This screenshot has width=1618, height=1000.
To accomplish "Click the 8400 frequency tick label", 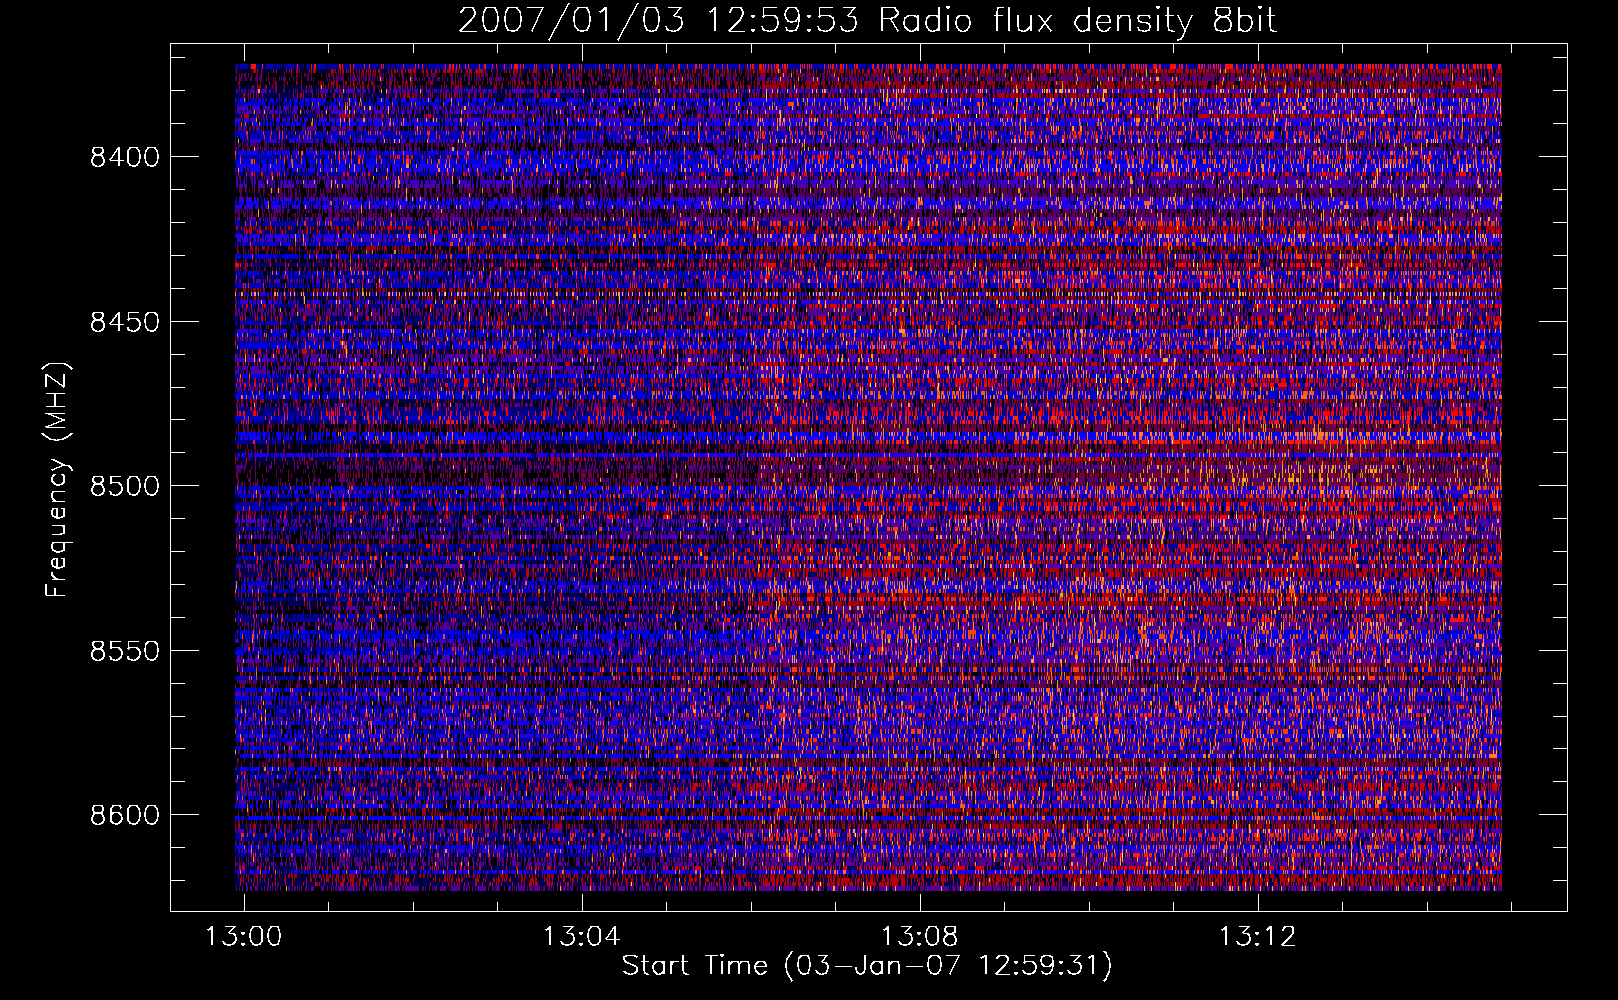I will click(x=125, y=157).
